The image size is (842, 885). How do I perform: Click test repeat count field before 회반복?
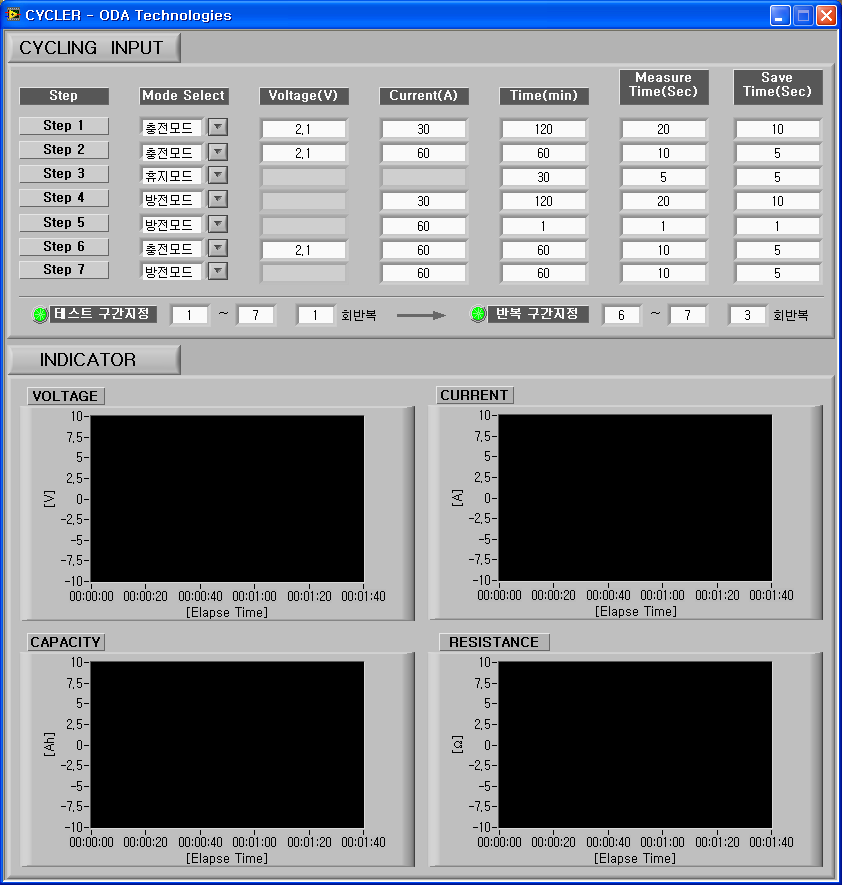(315, 315)
